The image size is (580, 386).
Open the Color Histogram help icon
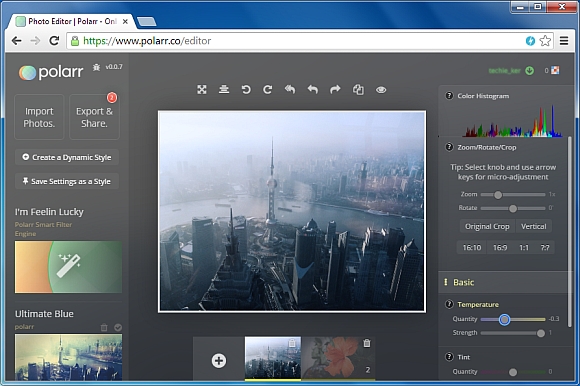click(449, 96)
